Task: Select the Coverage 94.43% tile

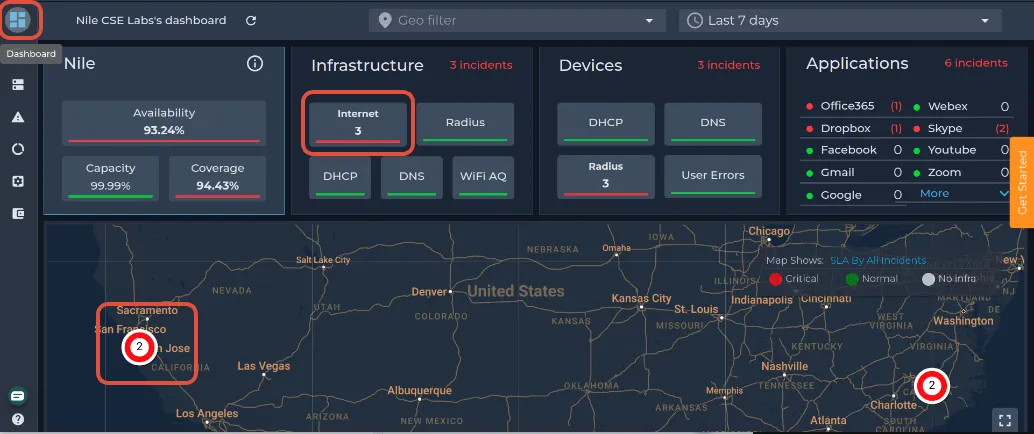Action: click(218, 178)
